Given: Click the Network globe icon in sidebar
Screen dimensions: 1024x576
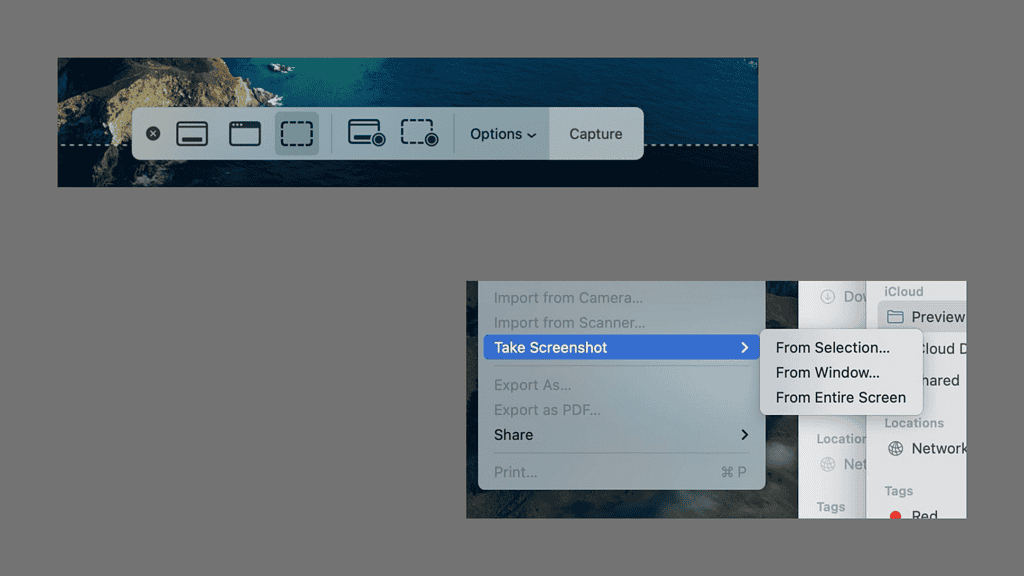Looking at the screenshot, I should (x=895, y=448).
